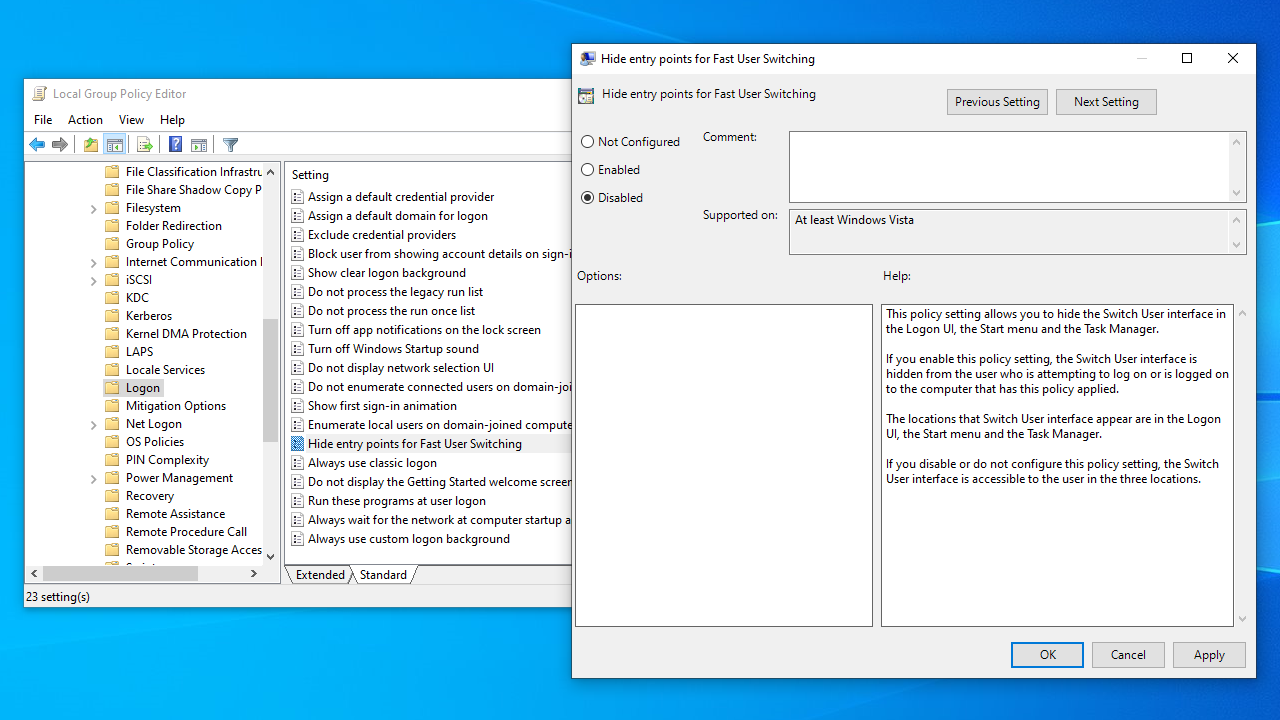Click the tree pane vertical scrollbar thumb

(x=270, y=380)
